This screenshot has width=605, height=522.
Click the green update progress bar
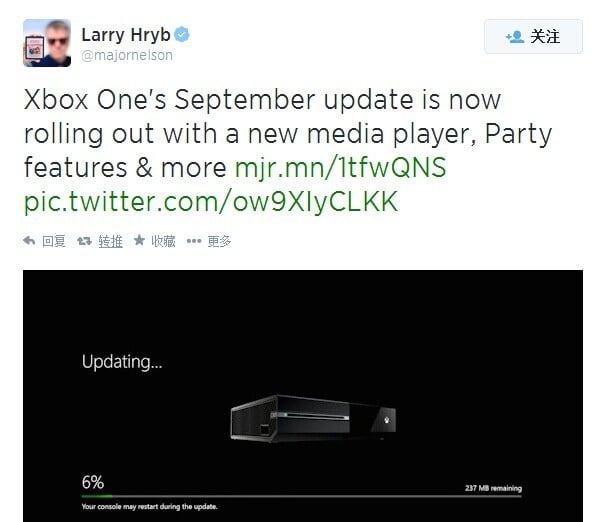coord(302,496)
